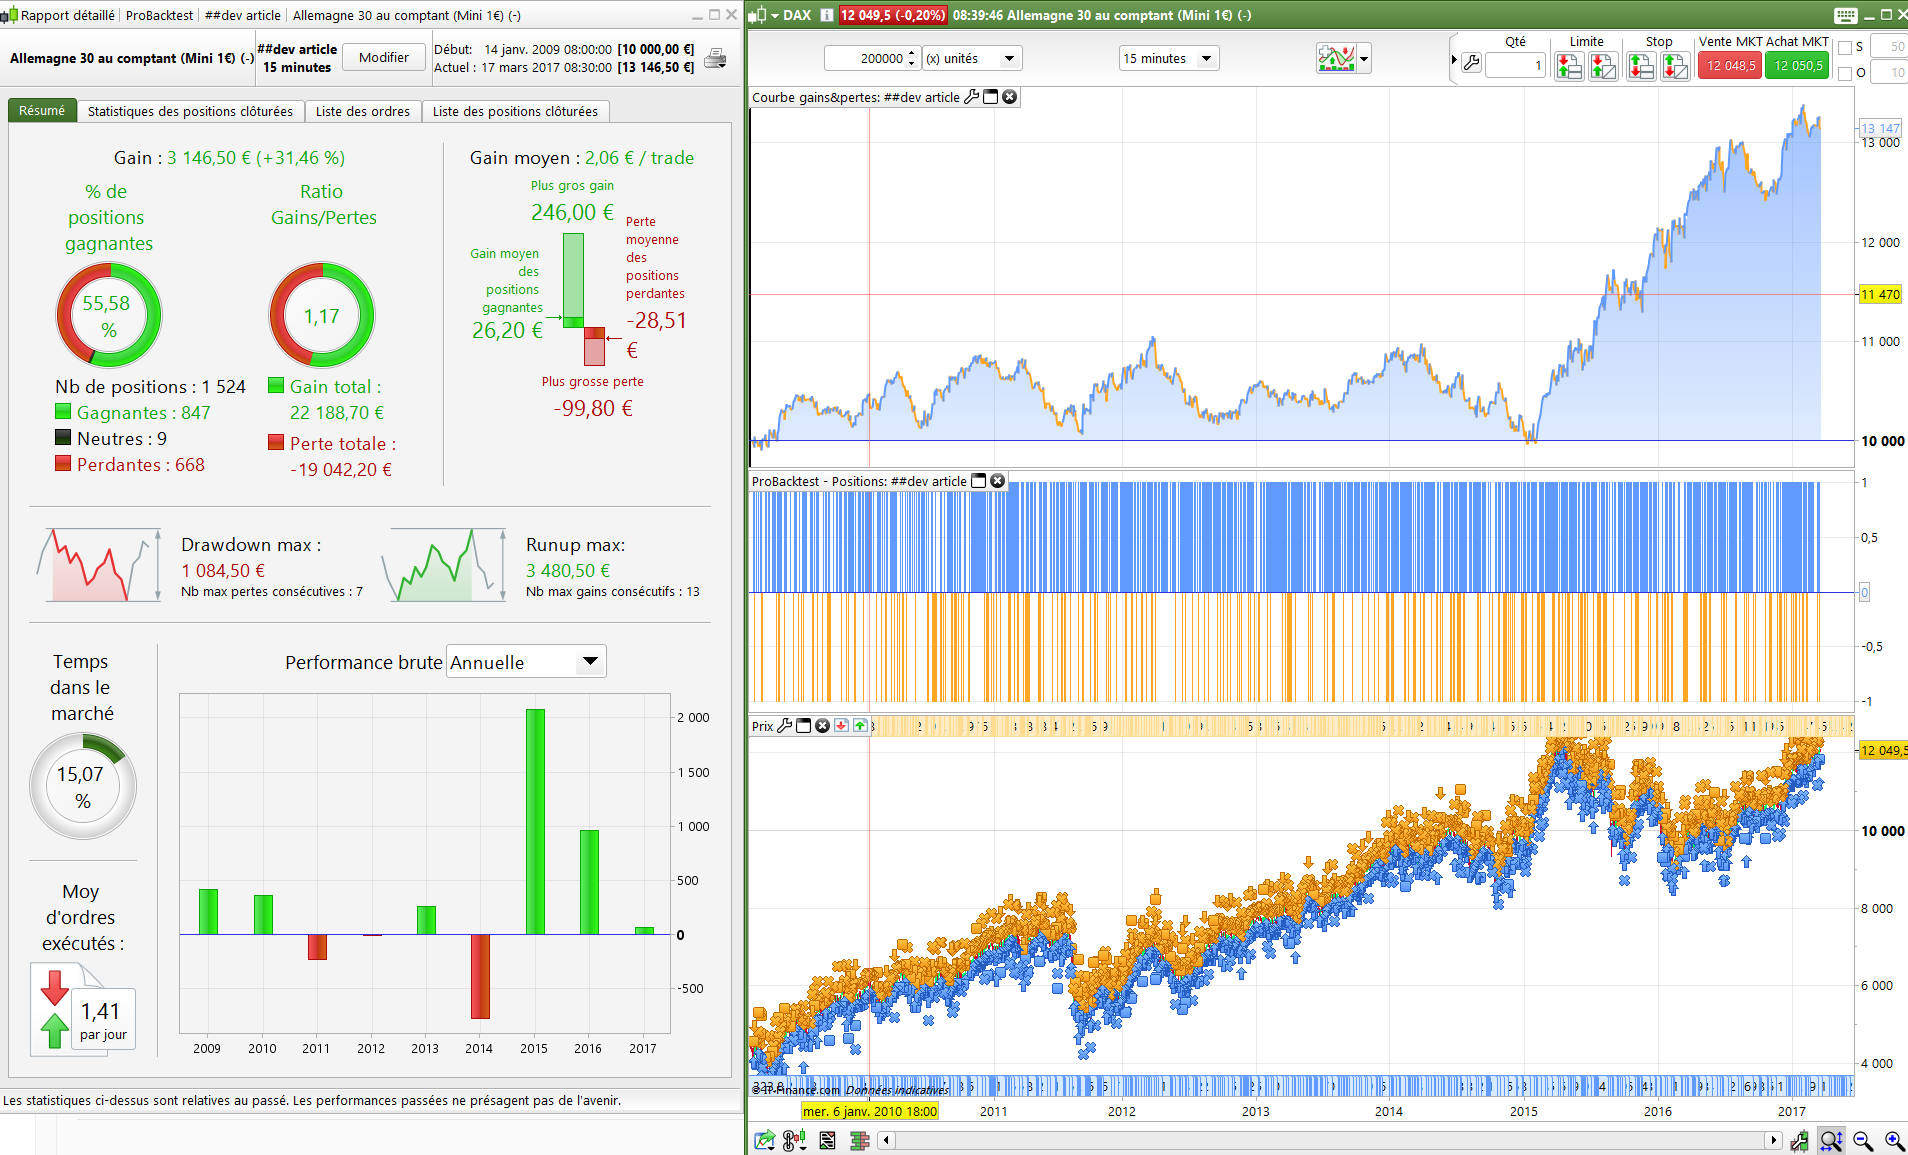Screen dimensions: 1908x1155
Task: Click the Gagnantes : 847 legend entry
Action: coord(133,413)
